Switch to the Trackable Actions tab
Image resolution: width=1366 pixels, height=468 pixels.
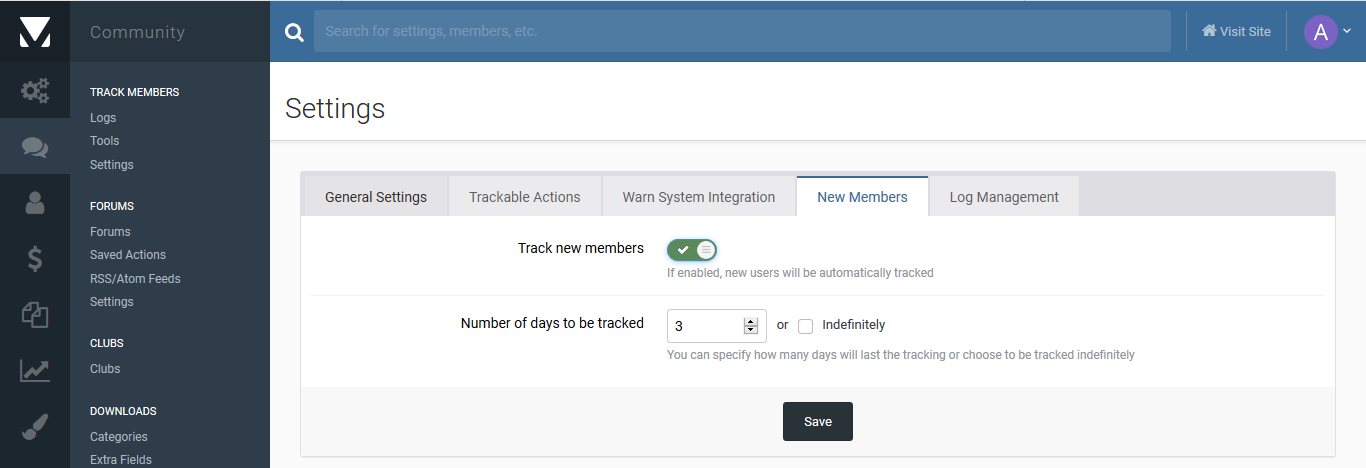(525, 197)
